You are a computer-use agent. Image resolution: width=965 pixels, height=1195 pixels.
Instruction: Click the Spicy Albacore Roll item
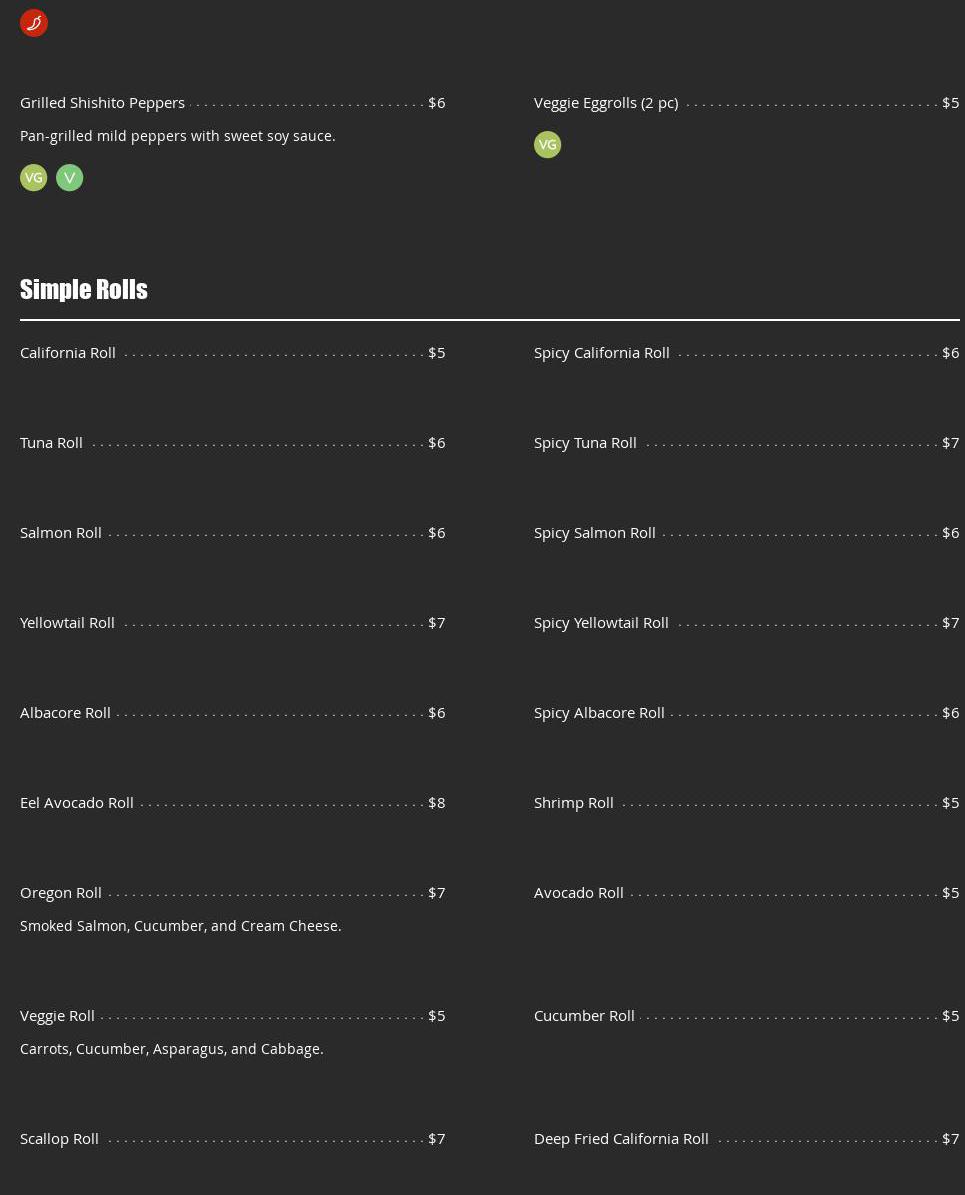pyautogui.click(x=599, y=713)
